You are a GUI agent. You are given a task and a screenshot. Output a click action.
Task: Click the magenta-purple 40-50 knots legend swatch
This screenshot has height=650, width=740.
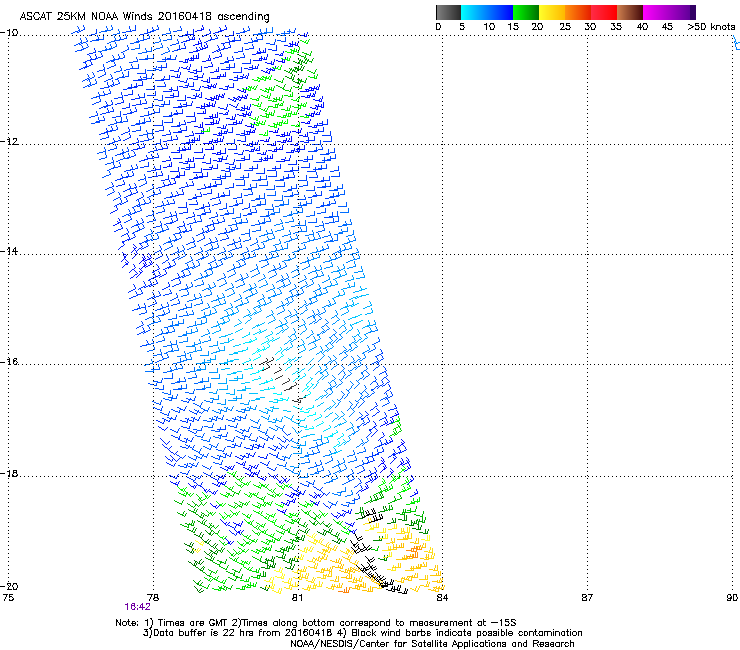tap(669, 12)
